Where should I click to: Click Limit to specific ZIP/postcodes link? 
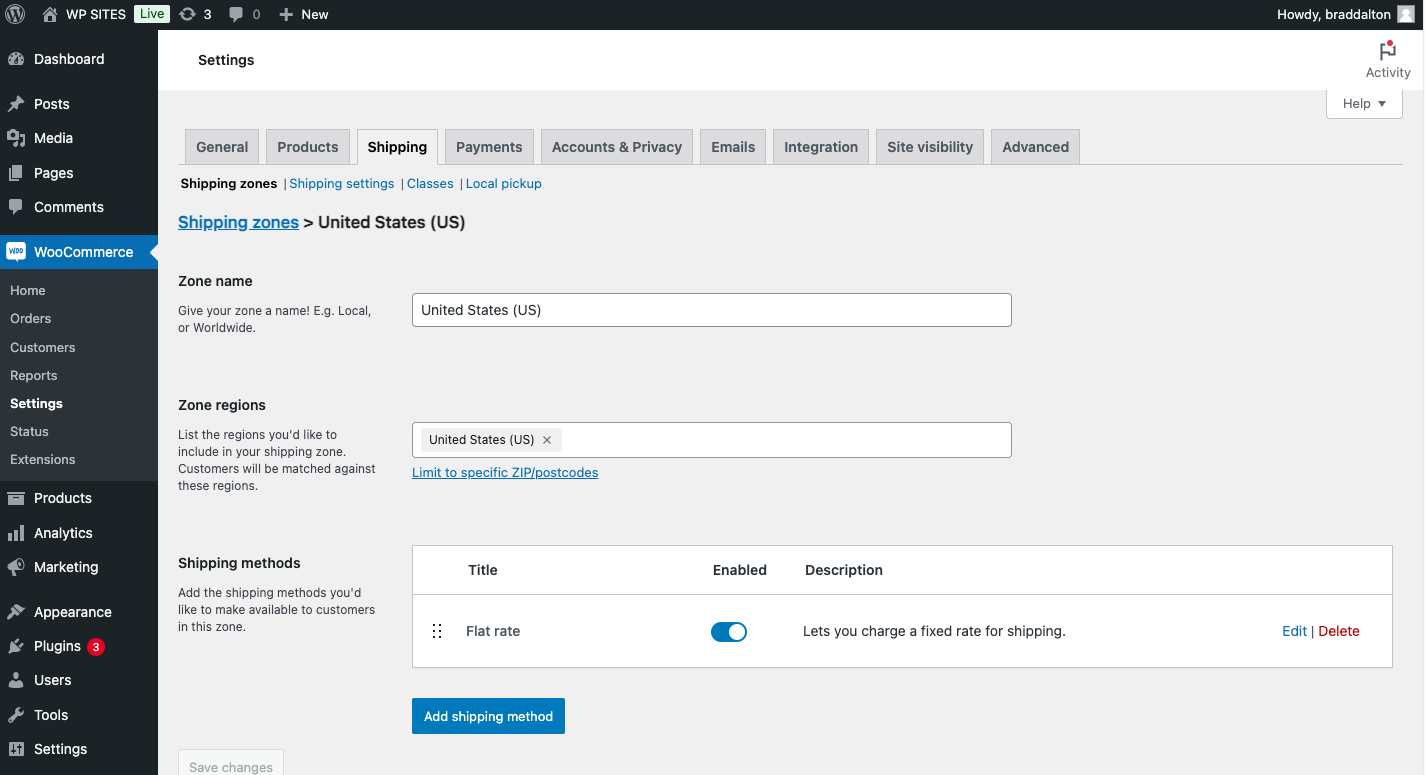505,472
